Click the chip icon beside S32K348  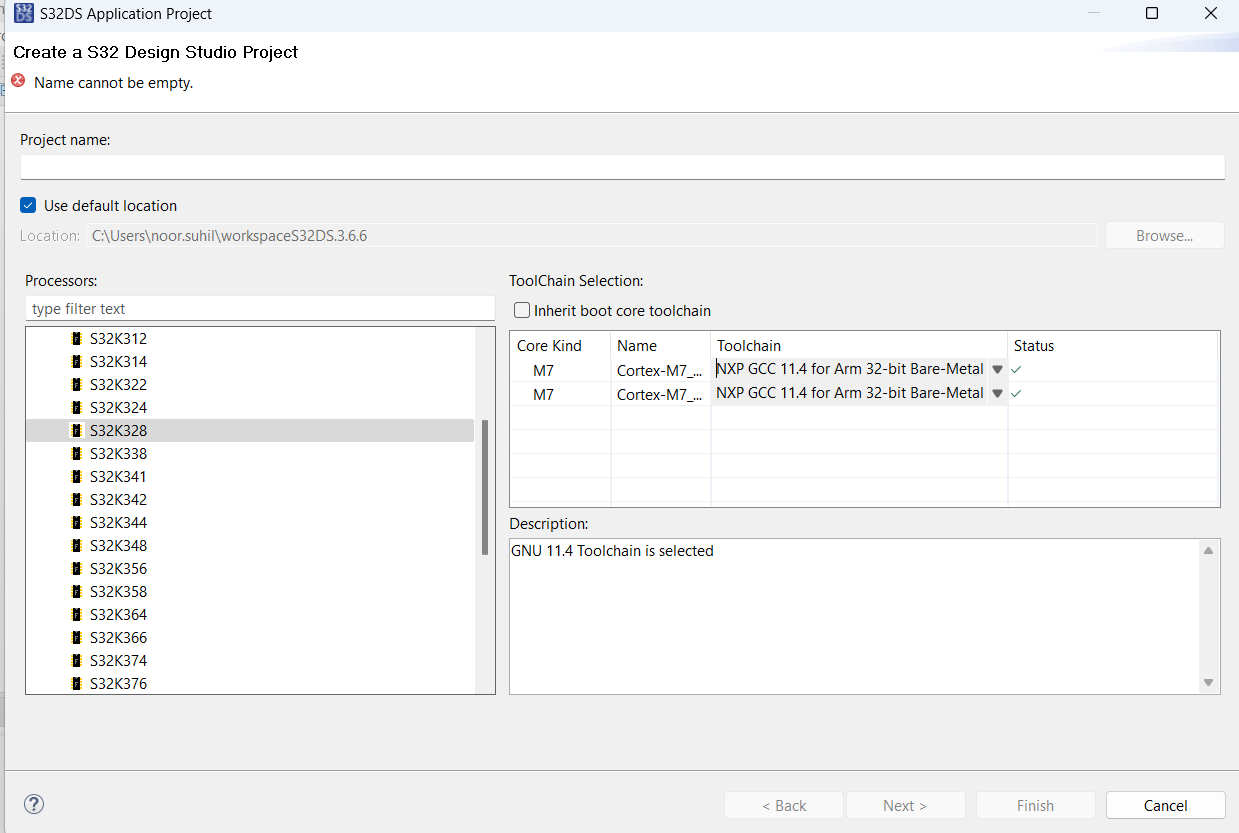tap(76, 546)
